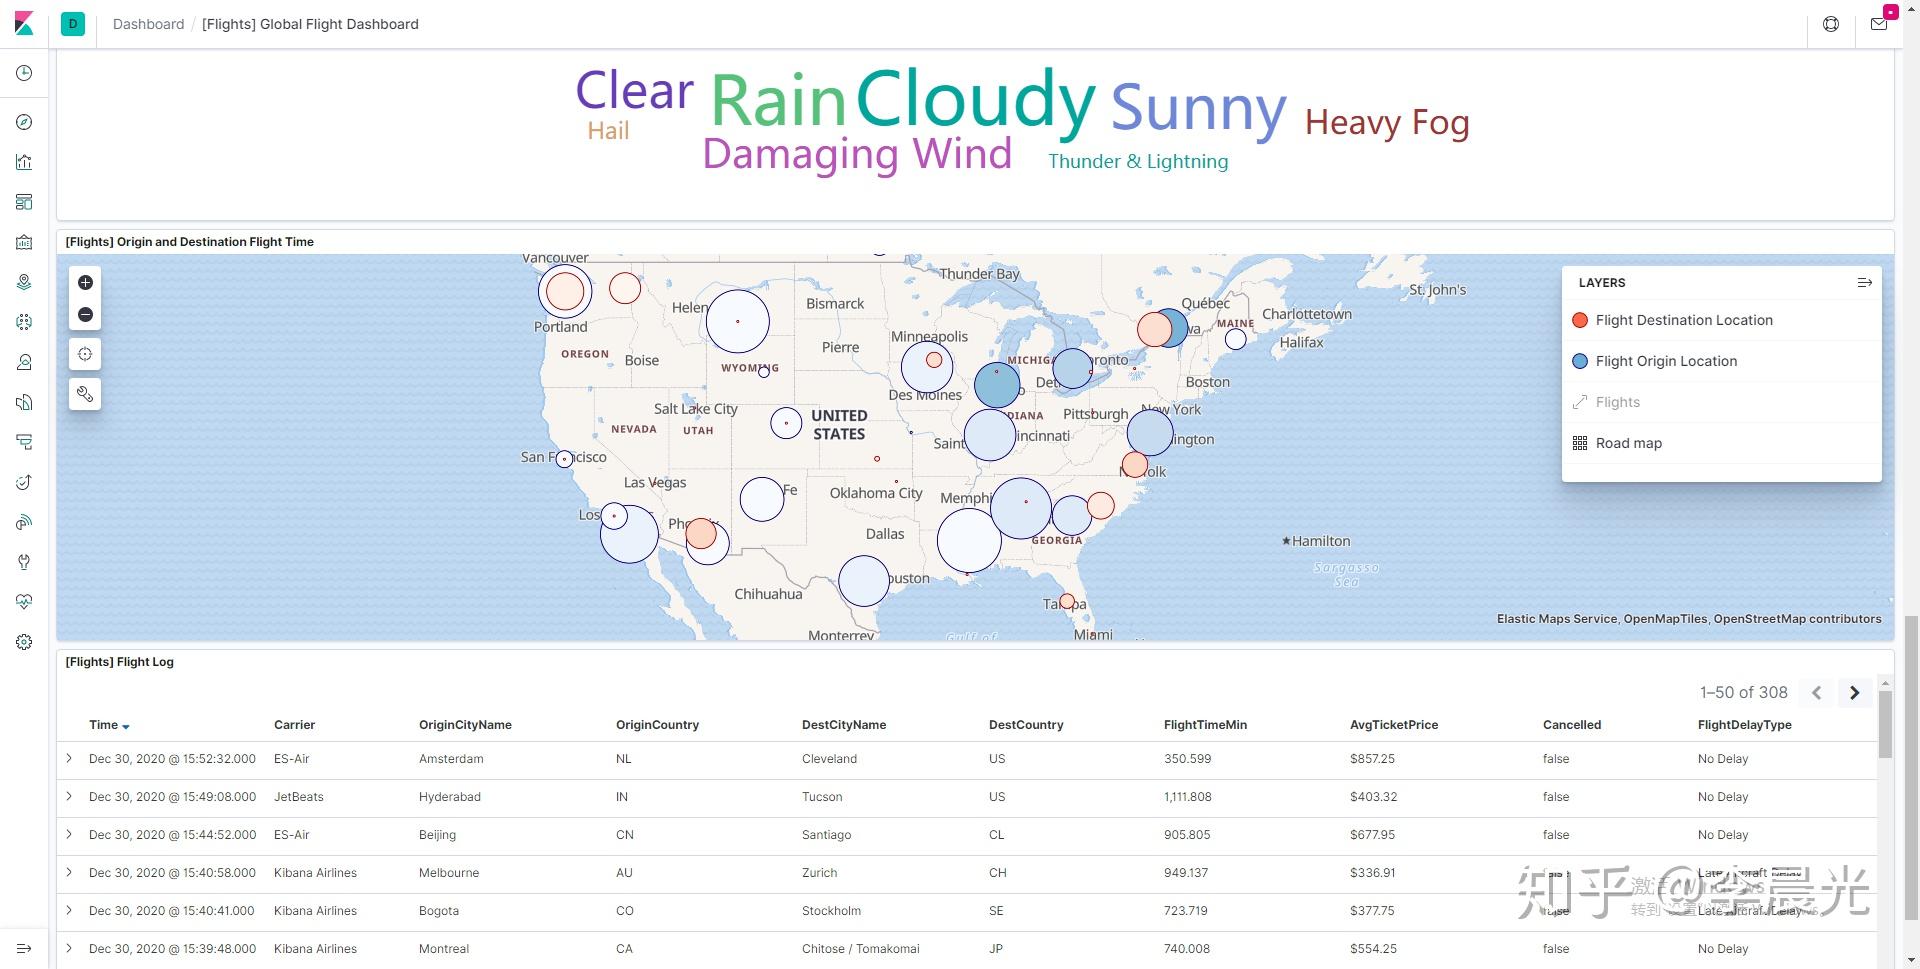Image resolution: width=1920 pixels, height=969 pixels.
Task: Go to Dashboard breadcrumb link
Action: [x=148, y=24]
